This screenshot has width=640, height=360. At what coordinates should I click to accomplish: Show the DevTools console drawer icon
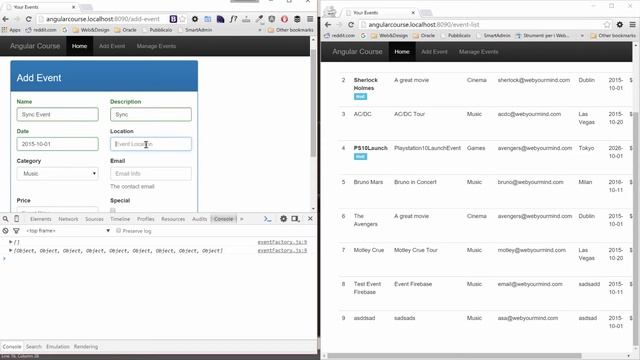(267, 219)
